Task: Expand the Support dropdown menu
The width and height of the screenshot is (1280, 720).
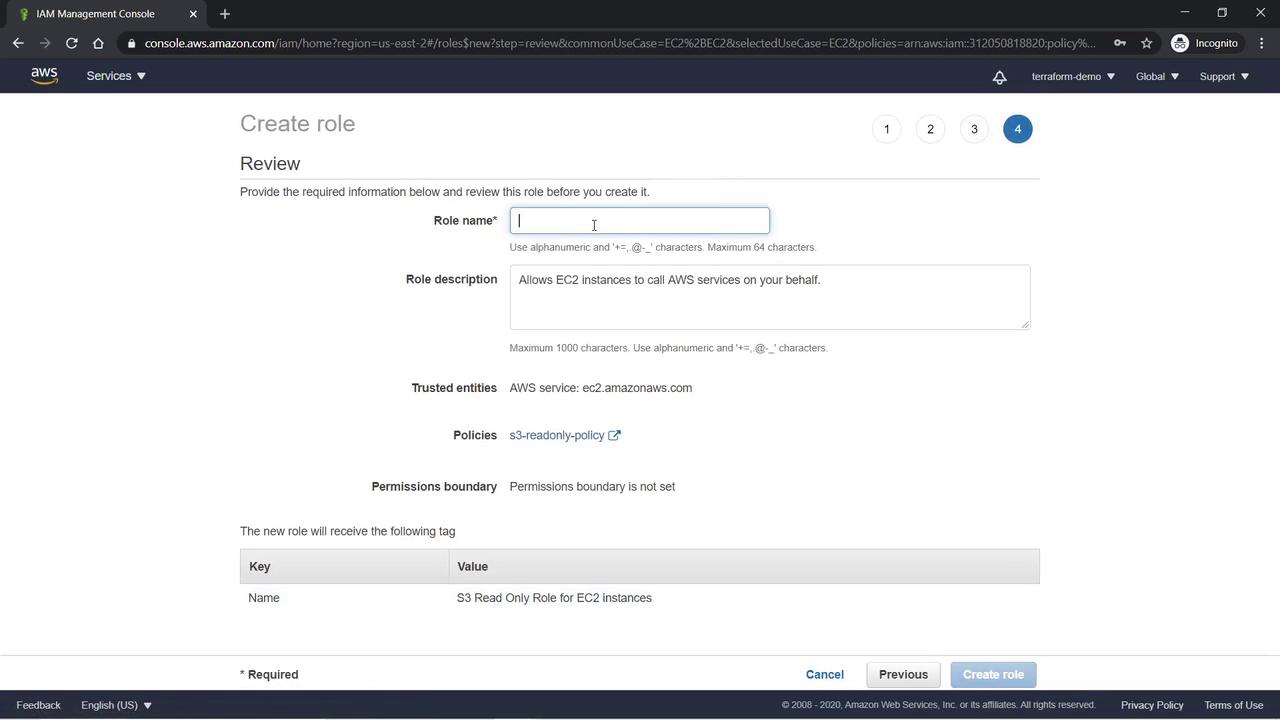Action: (1224, 76)
